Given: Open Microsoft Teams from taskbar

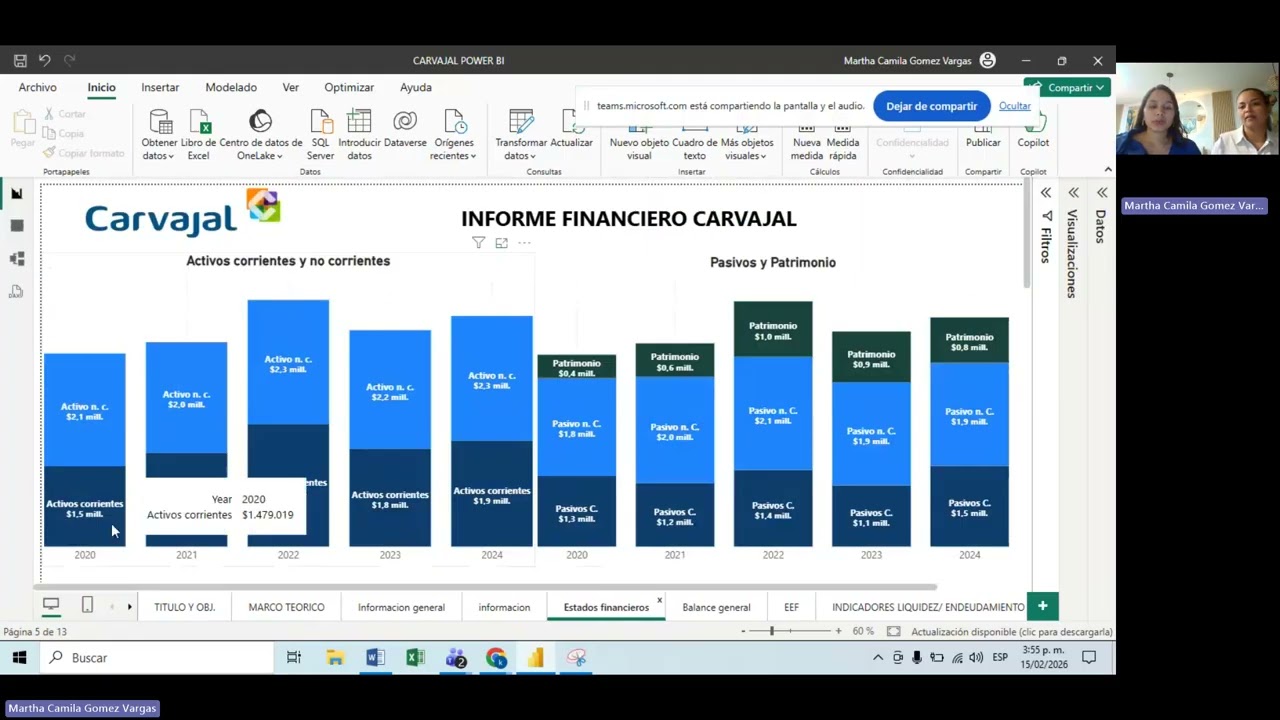Looking at the screenshot, I should pos(456,658).
